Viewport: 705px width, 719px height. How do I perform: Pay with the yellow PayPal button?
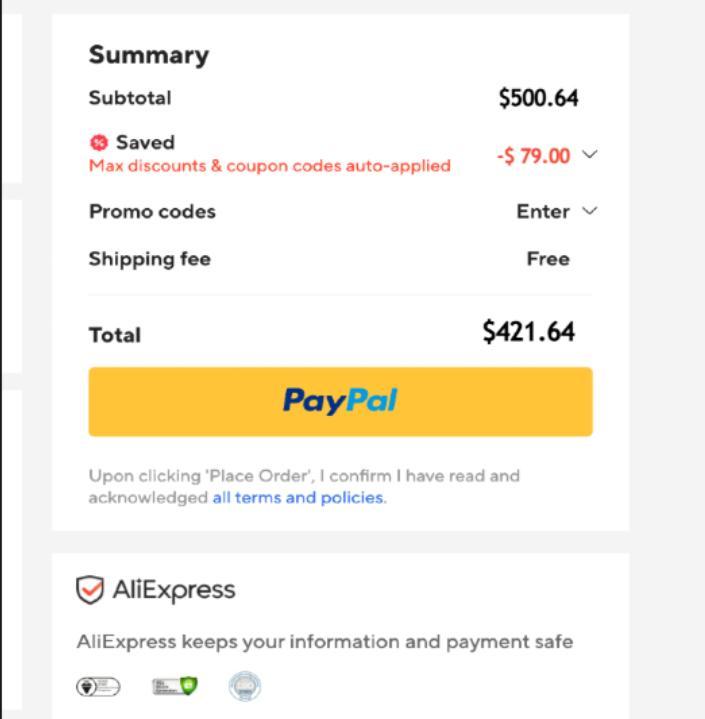click(340, 401)
